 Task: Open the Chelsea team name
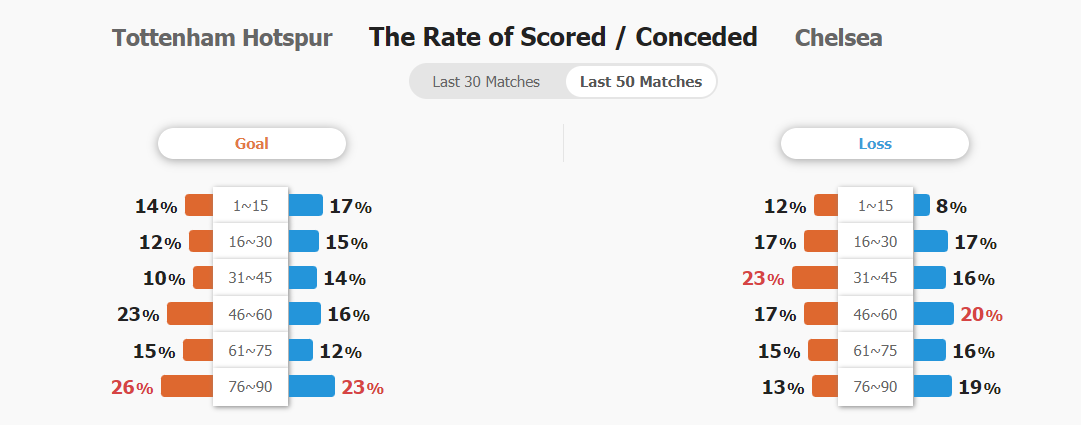pyautogui.click(x=838, y=37)
